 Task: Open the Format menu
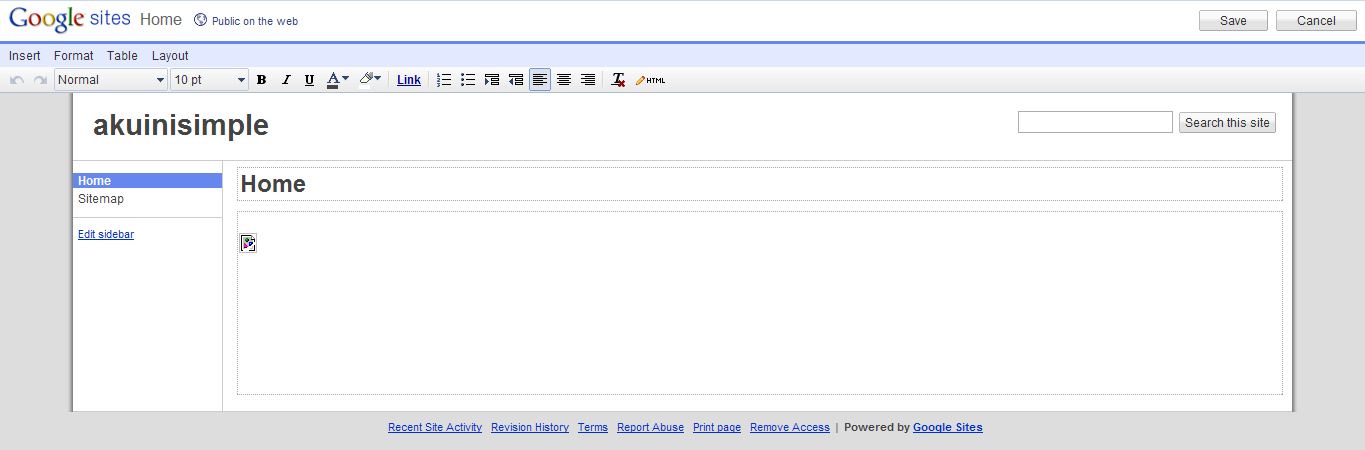click(74, 56)
